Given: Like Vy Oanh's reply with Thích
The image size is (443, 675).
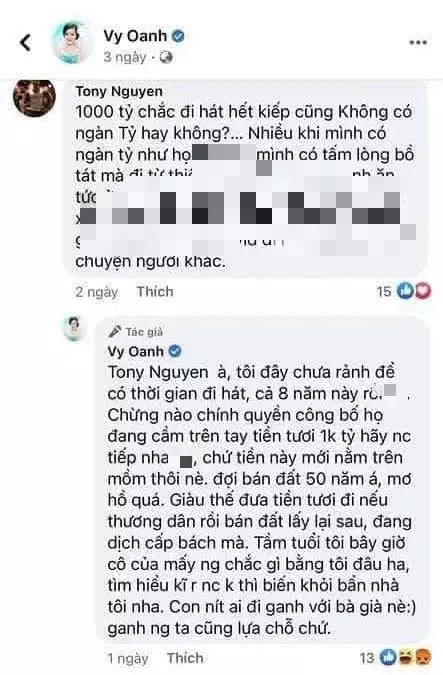Looking at the screenshot, I should (185, 658).
